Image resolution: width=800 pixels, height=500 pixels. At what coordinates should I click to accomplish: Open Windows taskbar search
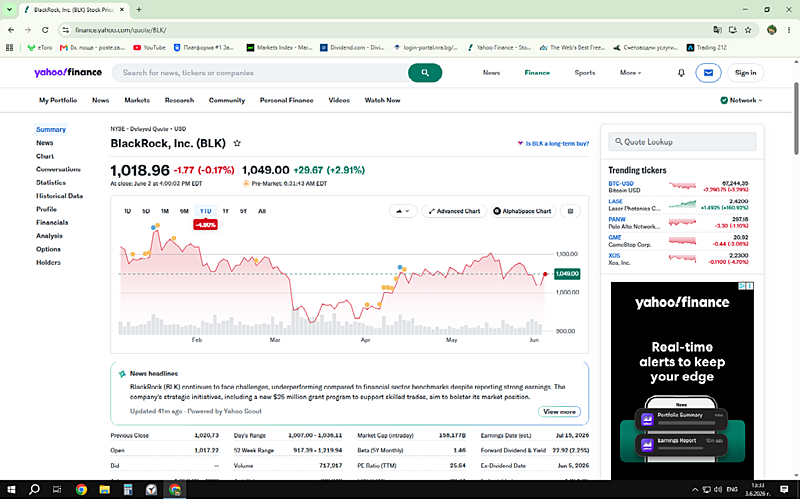pos(34,489)
